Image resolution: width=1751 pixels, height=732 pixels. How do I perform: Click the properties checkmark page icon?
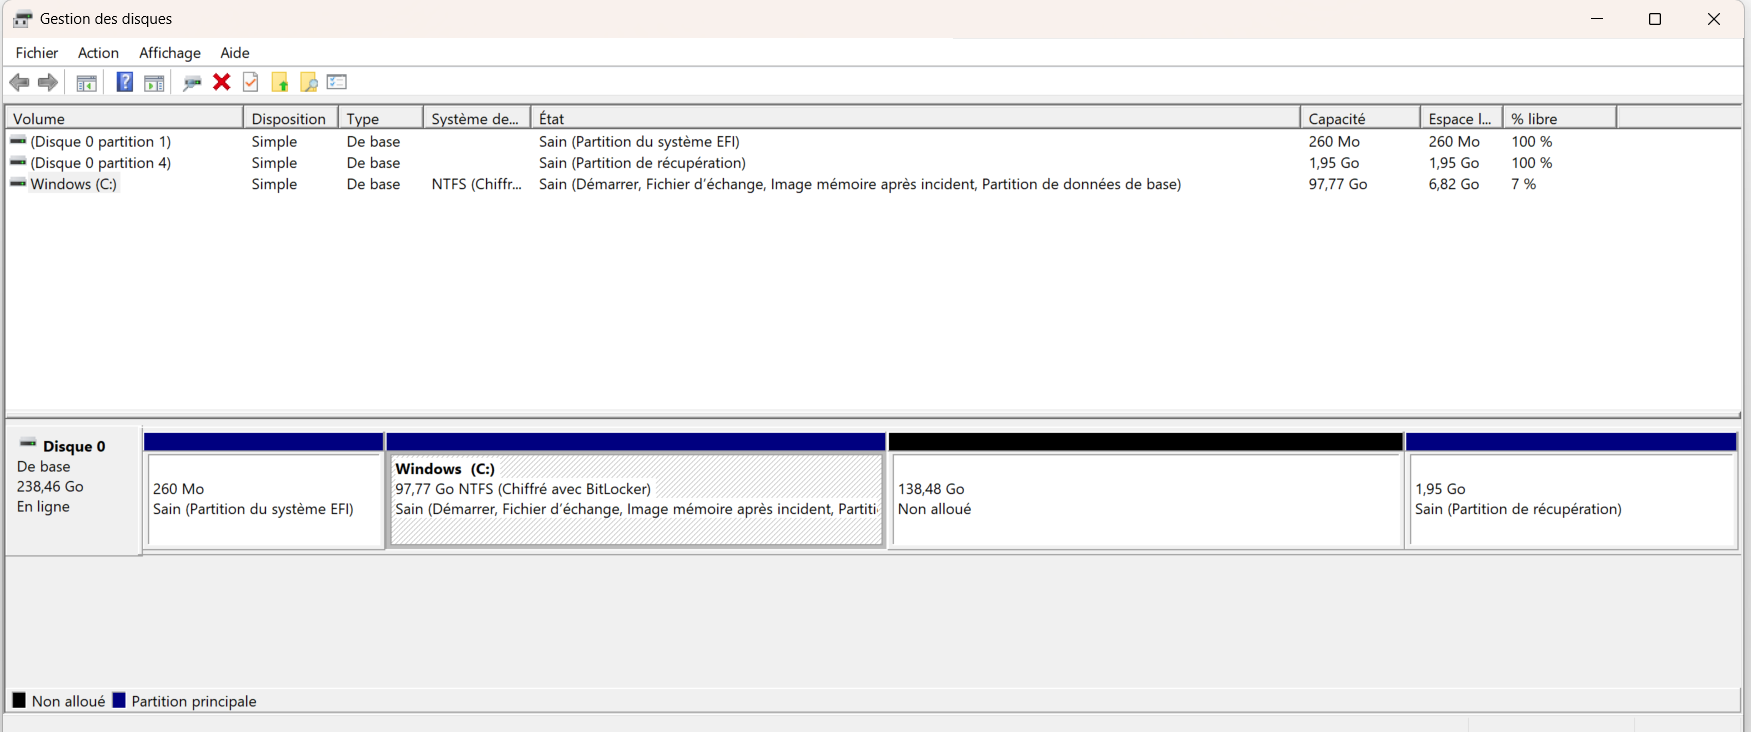tap(251, 82)
